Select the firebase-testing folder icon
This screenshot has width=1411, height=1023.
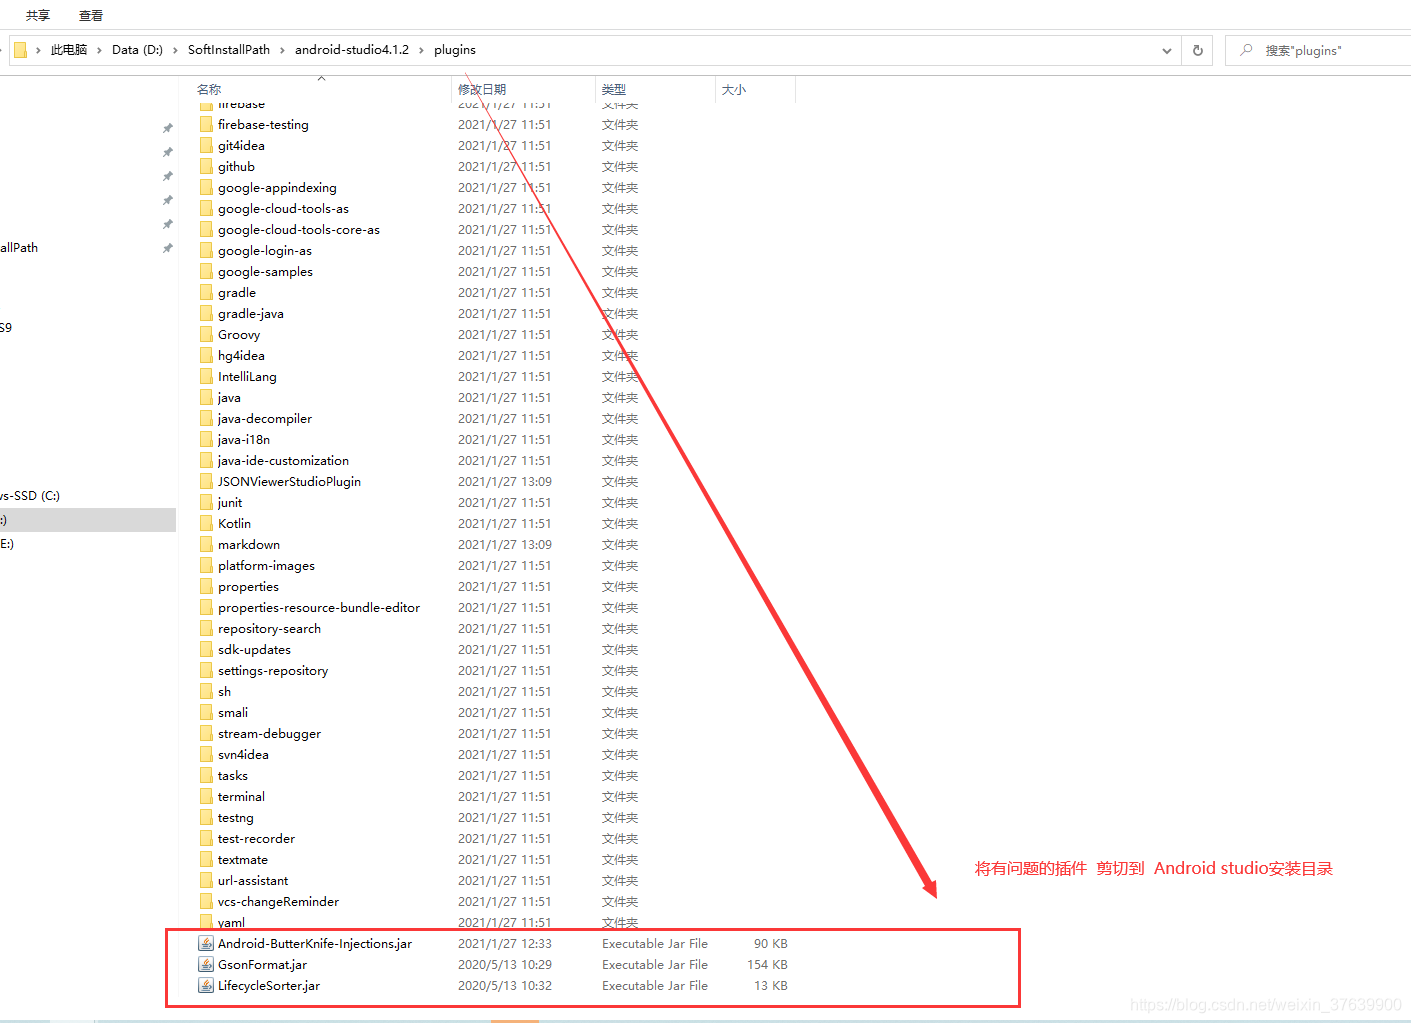point(206,125)
